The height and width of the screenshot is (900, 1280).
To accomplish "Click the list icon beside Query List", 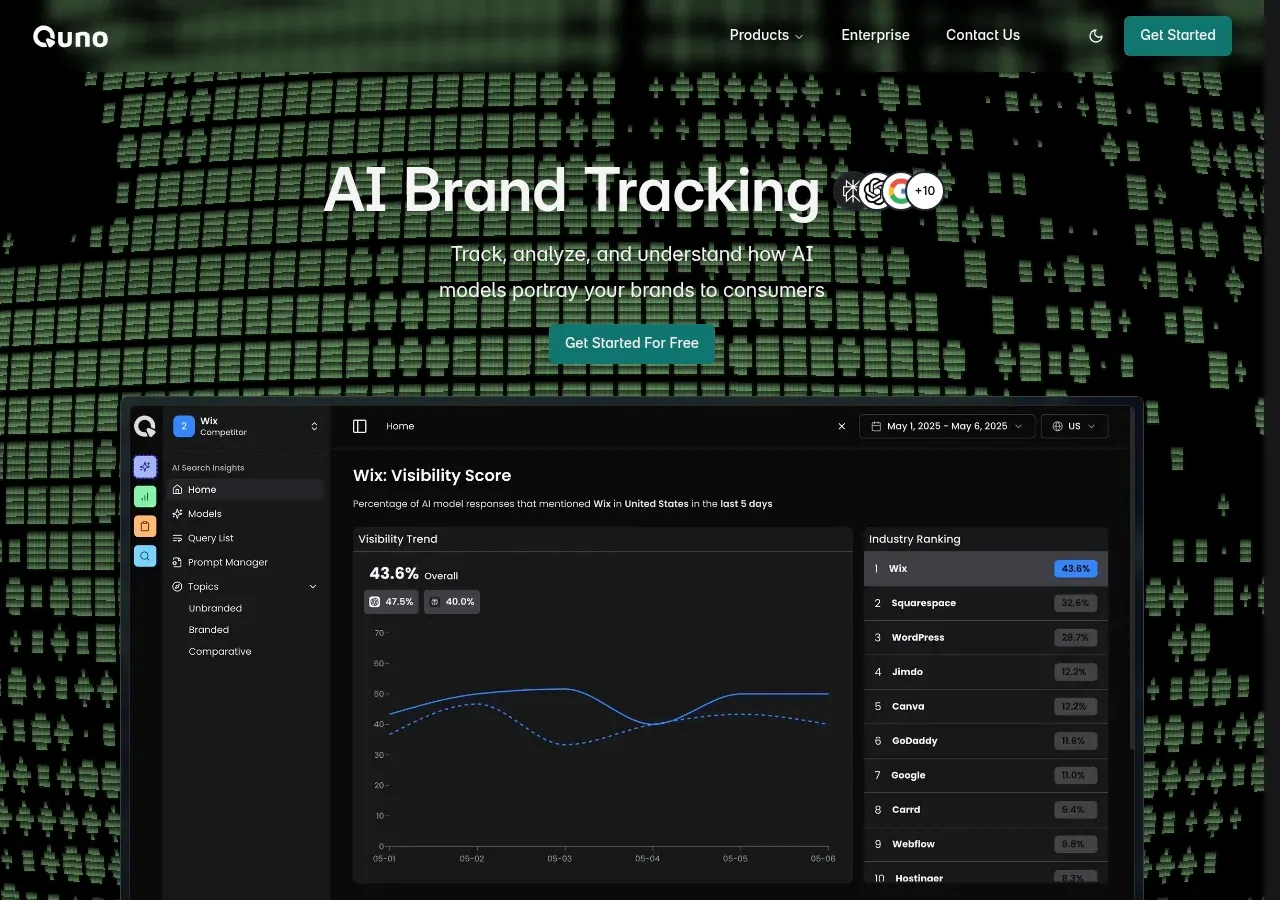I will [177, 538].
